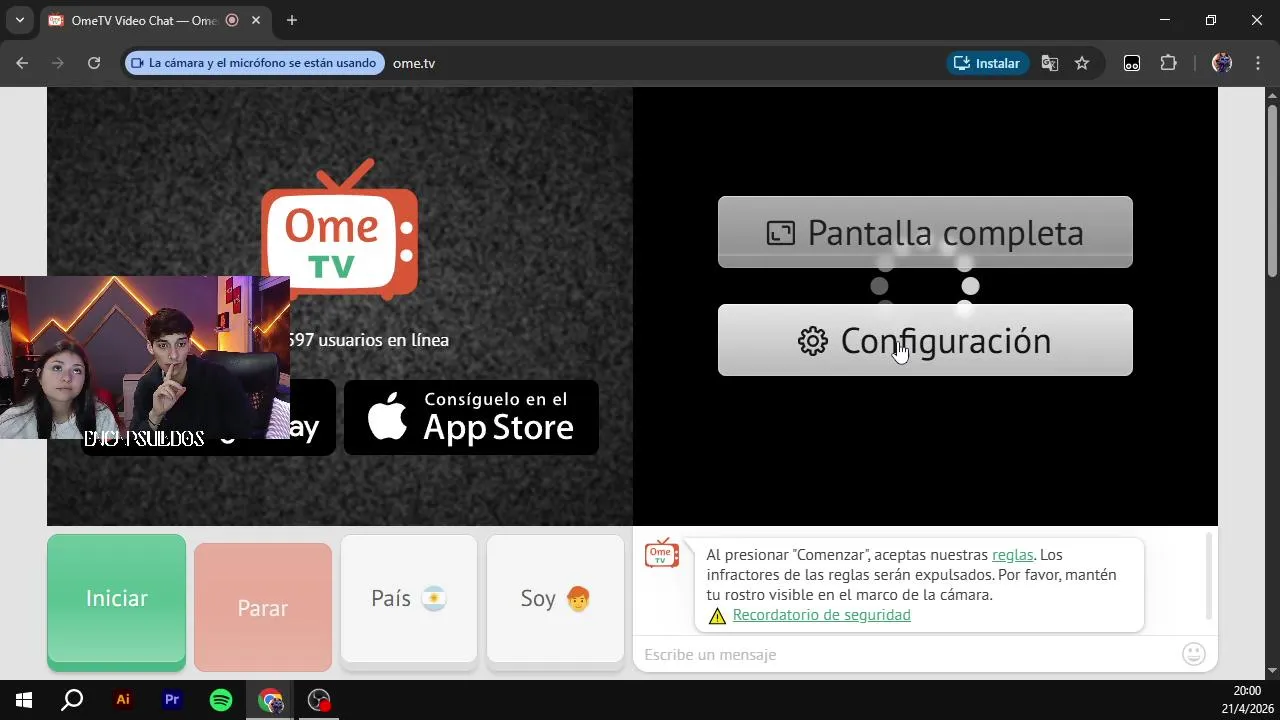The width and height of the screenshot is (1280, 720).
Task: Open the extension icon beside bookmarks
Action: coord(1132,63)
